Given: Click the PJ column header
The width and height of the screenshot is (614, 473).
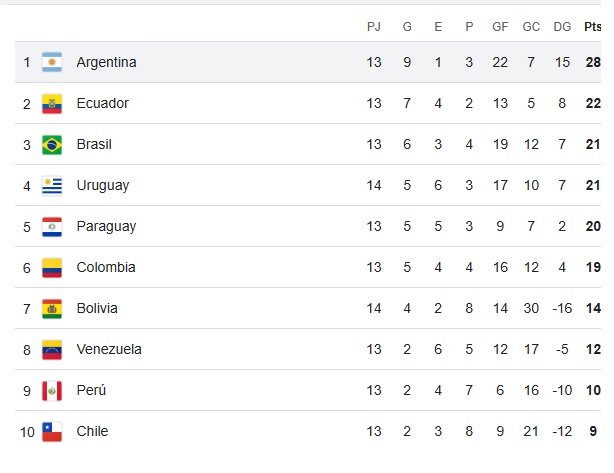Looking at the screenshot, I should [x=374, y=27].
